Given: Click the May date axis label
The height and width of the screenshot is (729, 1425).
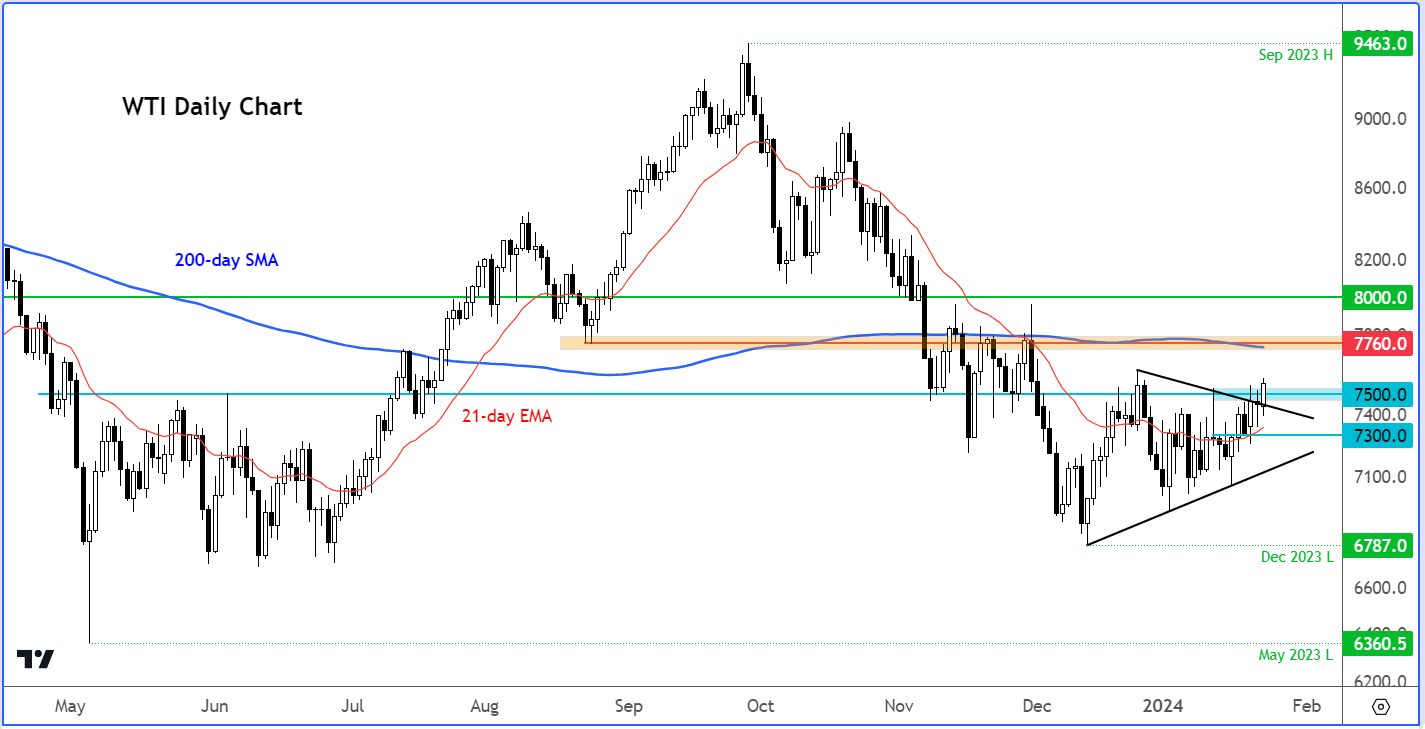Looking at the screenshot, I should point(70,706).
